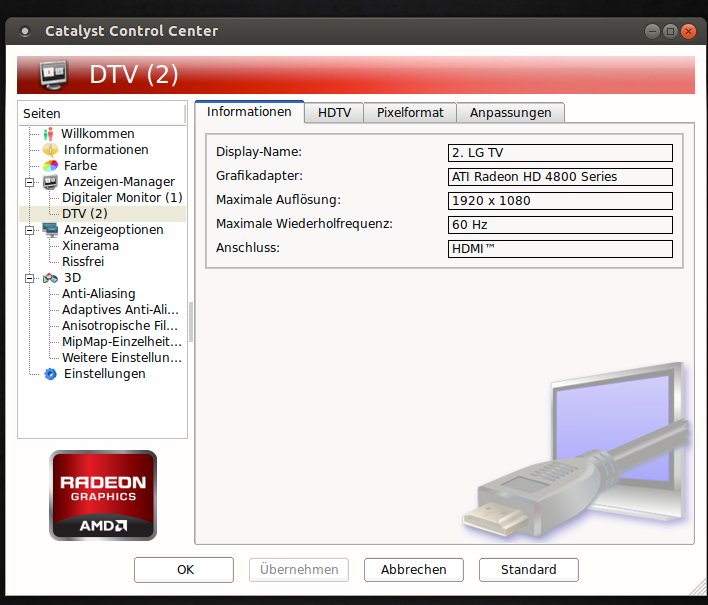This screenshot has height=605, width=708.
Task: Open the Xinerama page
Action: (x=90, y=246)
